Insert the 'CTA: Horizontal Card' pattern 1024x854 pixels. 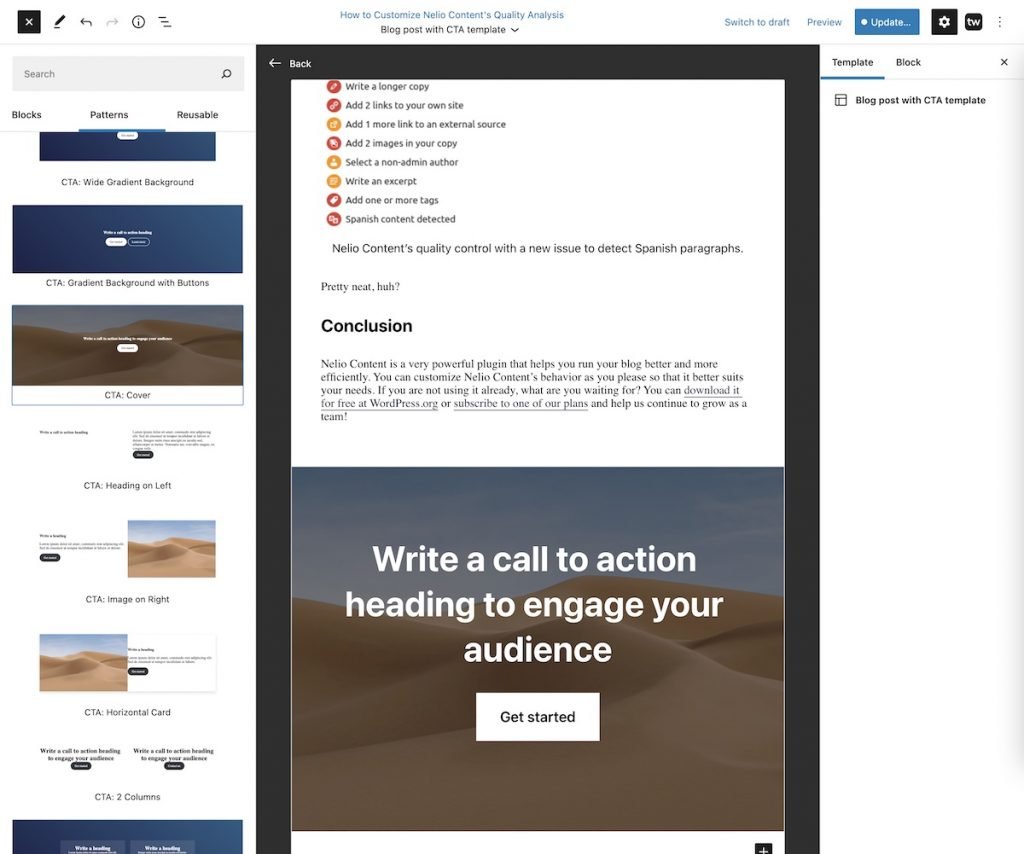coord(127,674)
